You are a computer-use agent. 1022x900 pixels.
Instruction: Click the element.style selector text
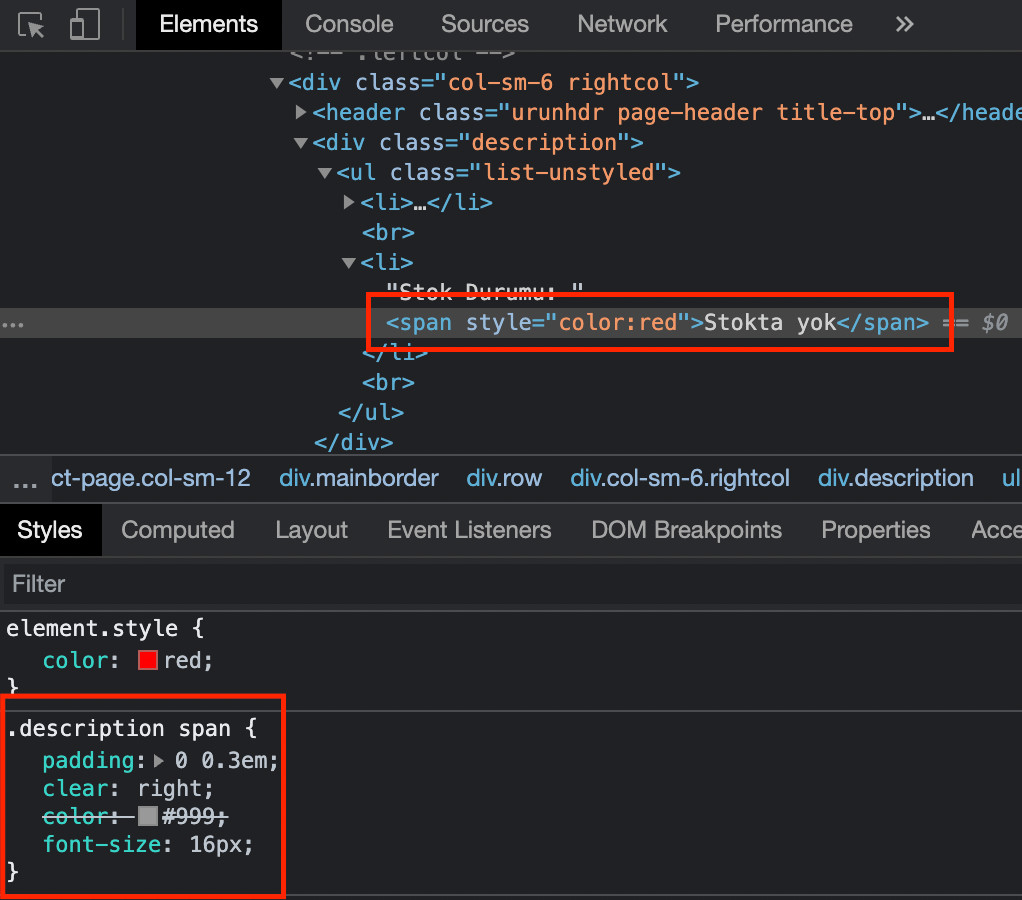92,628
